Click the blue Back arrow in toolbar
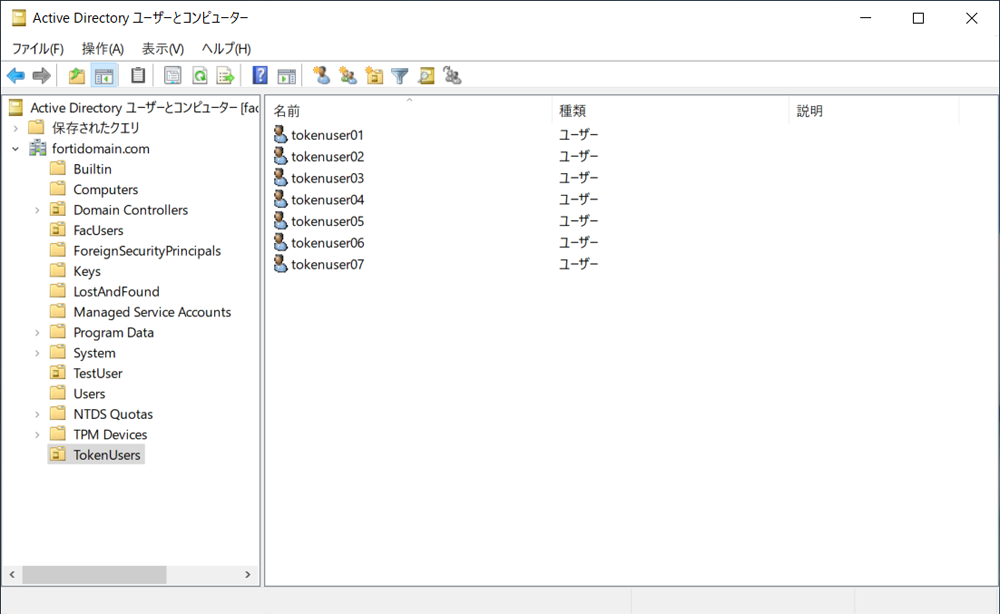1000x614 pixels. pos(16,76)
